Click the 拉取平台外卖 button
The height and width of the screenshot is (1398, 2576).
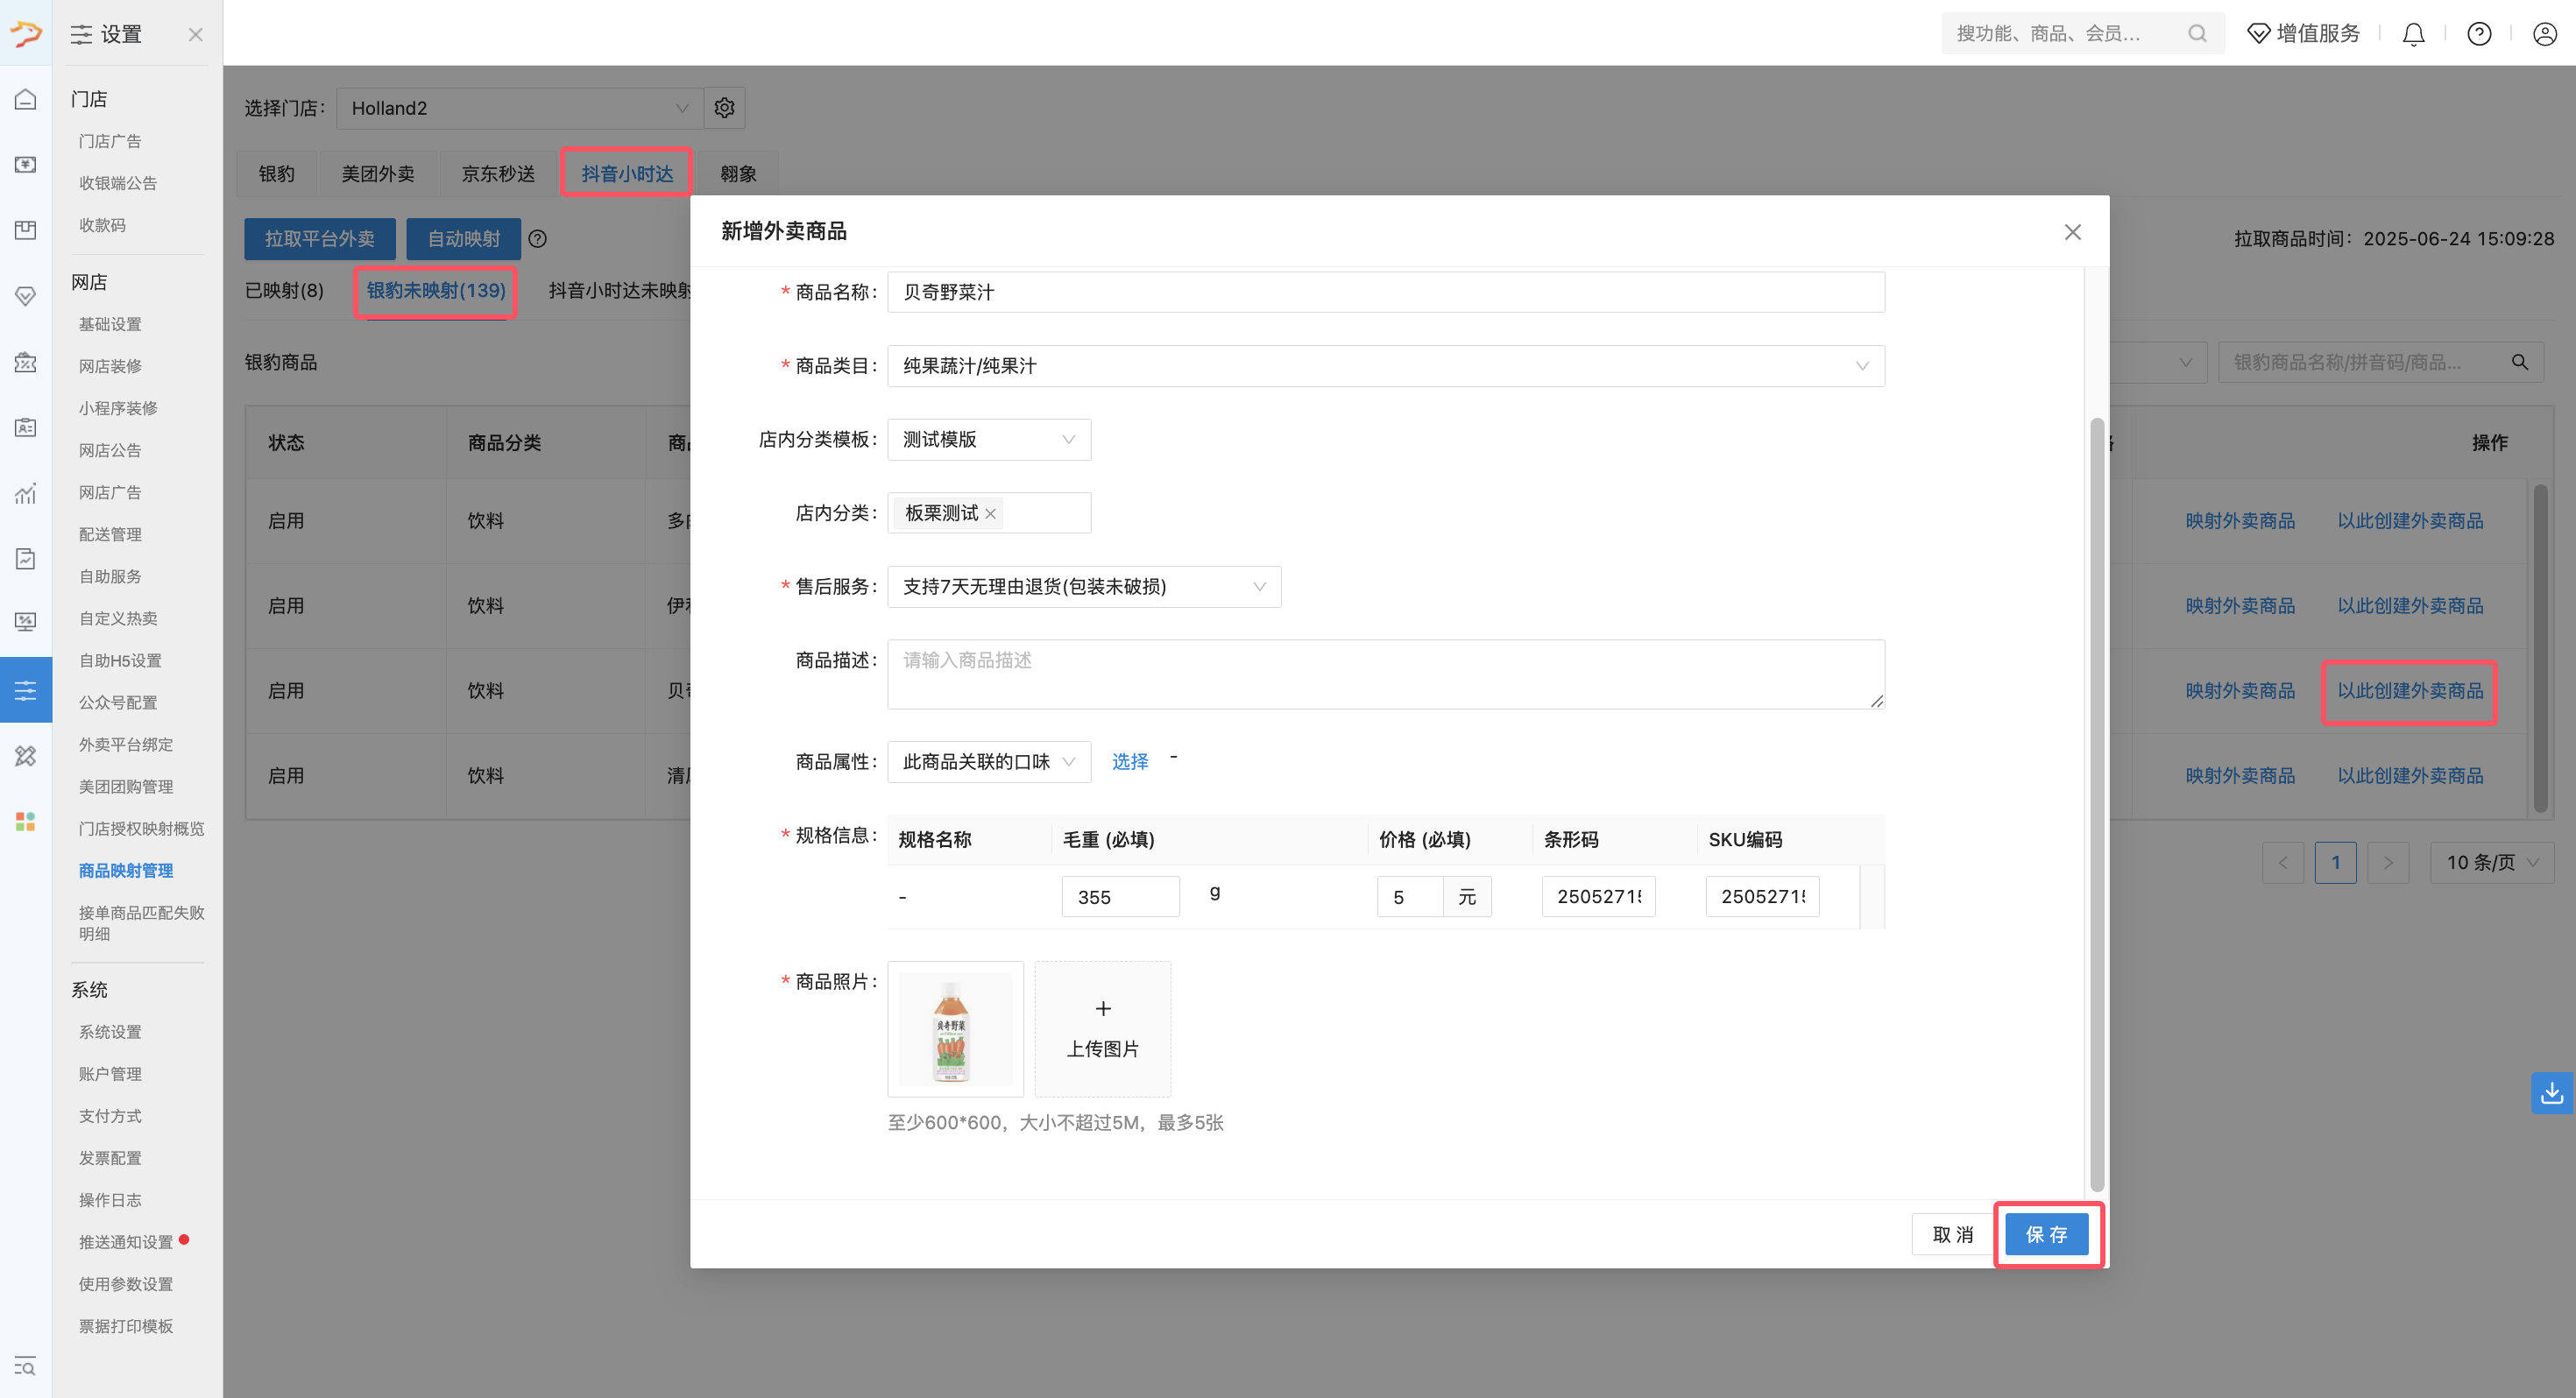320,239
